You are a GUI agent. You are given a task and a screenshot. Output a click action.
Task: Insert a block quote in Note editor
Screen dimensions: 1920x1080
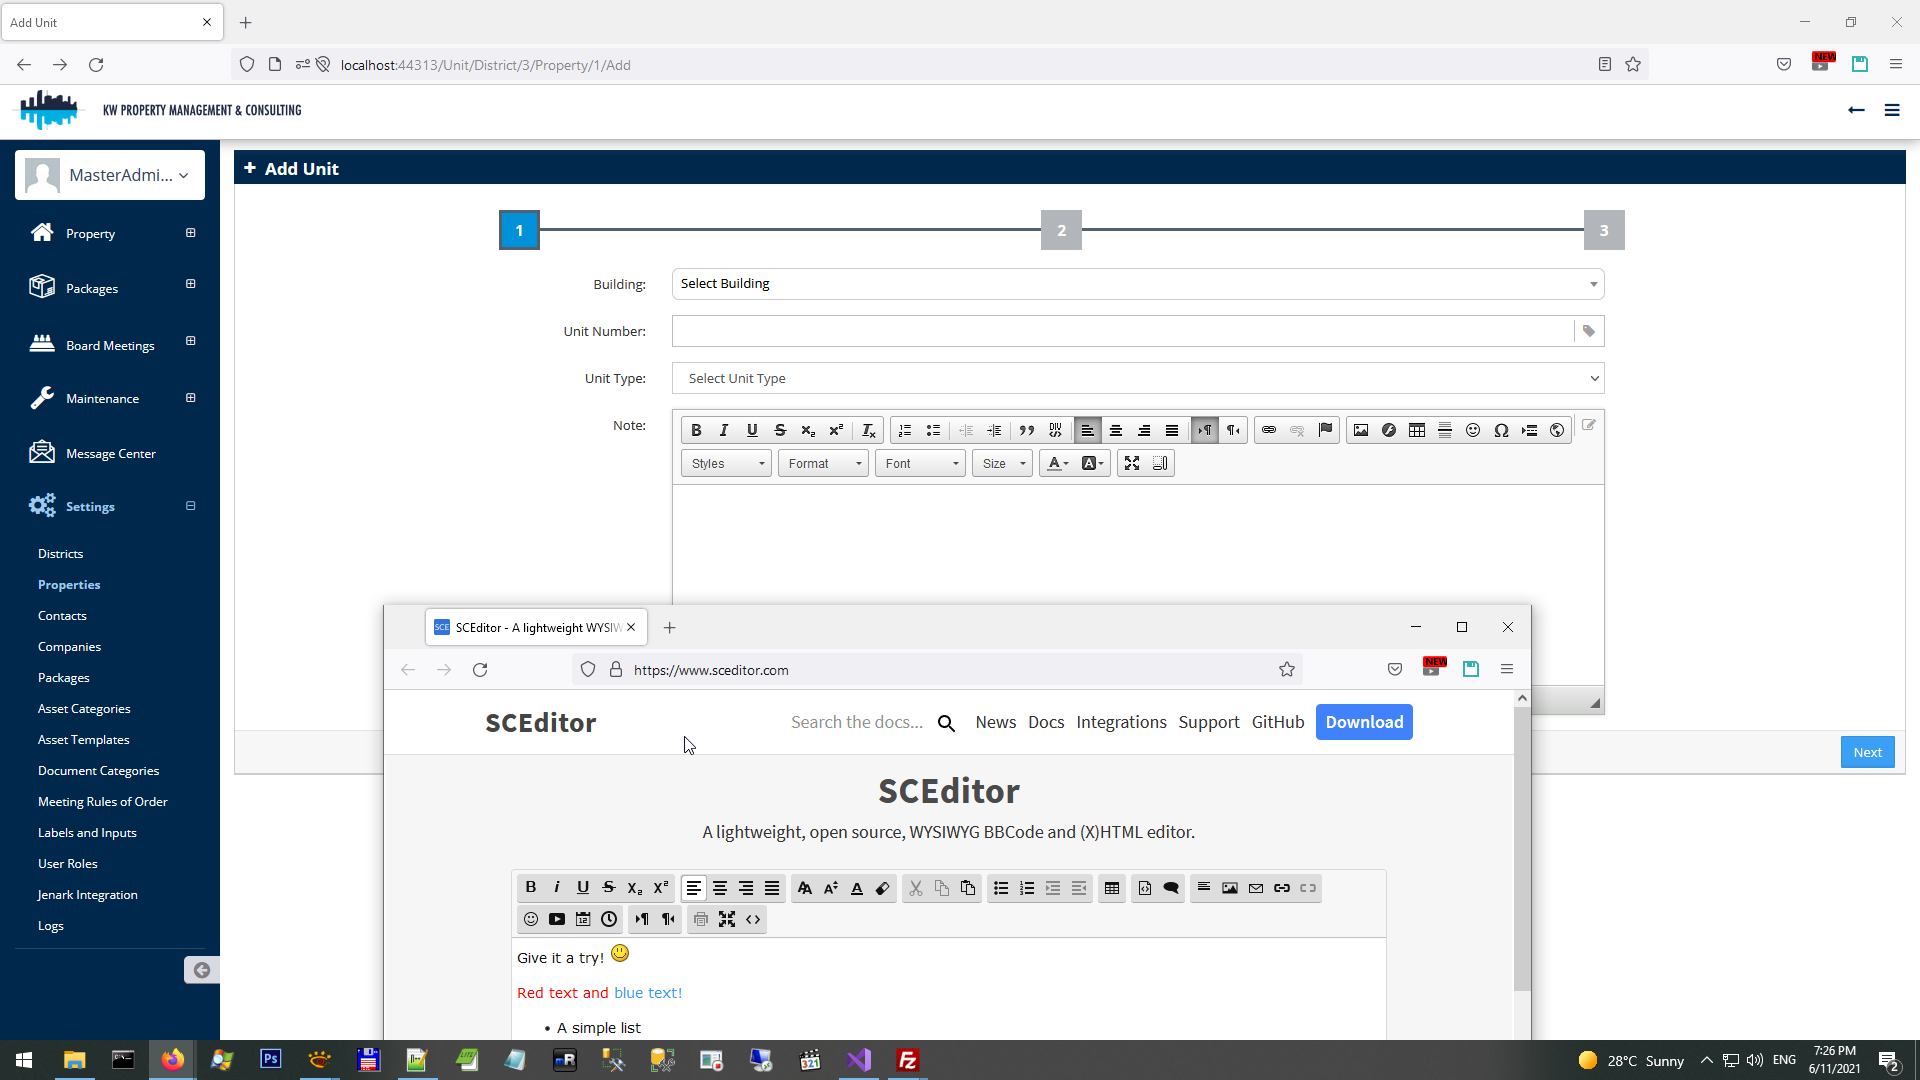pyautogui.click(x=1026, y=430)
